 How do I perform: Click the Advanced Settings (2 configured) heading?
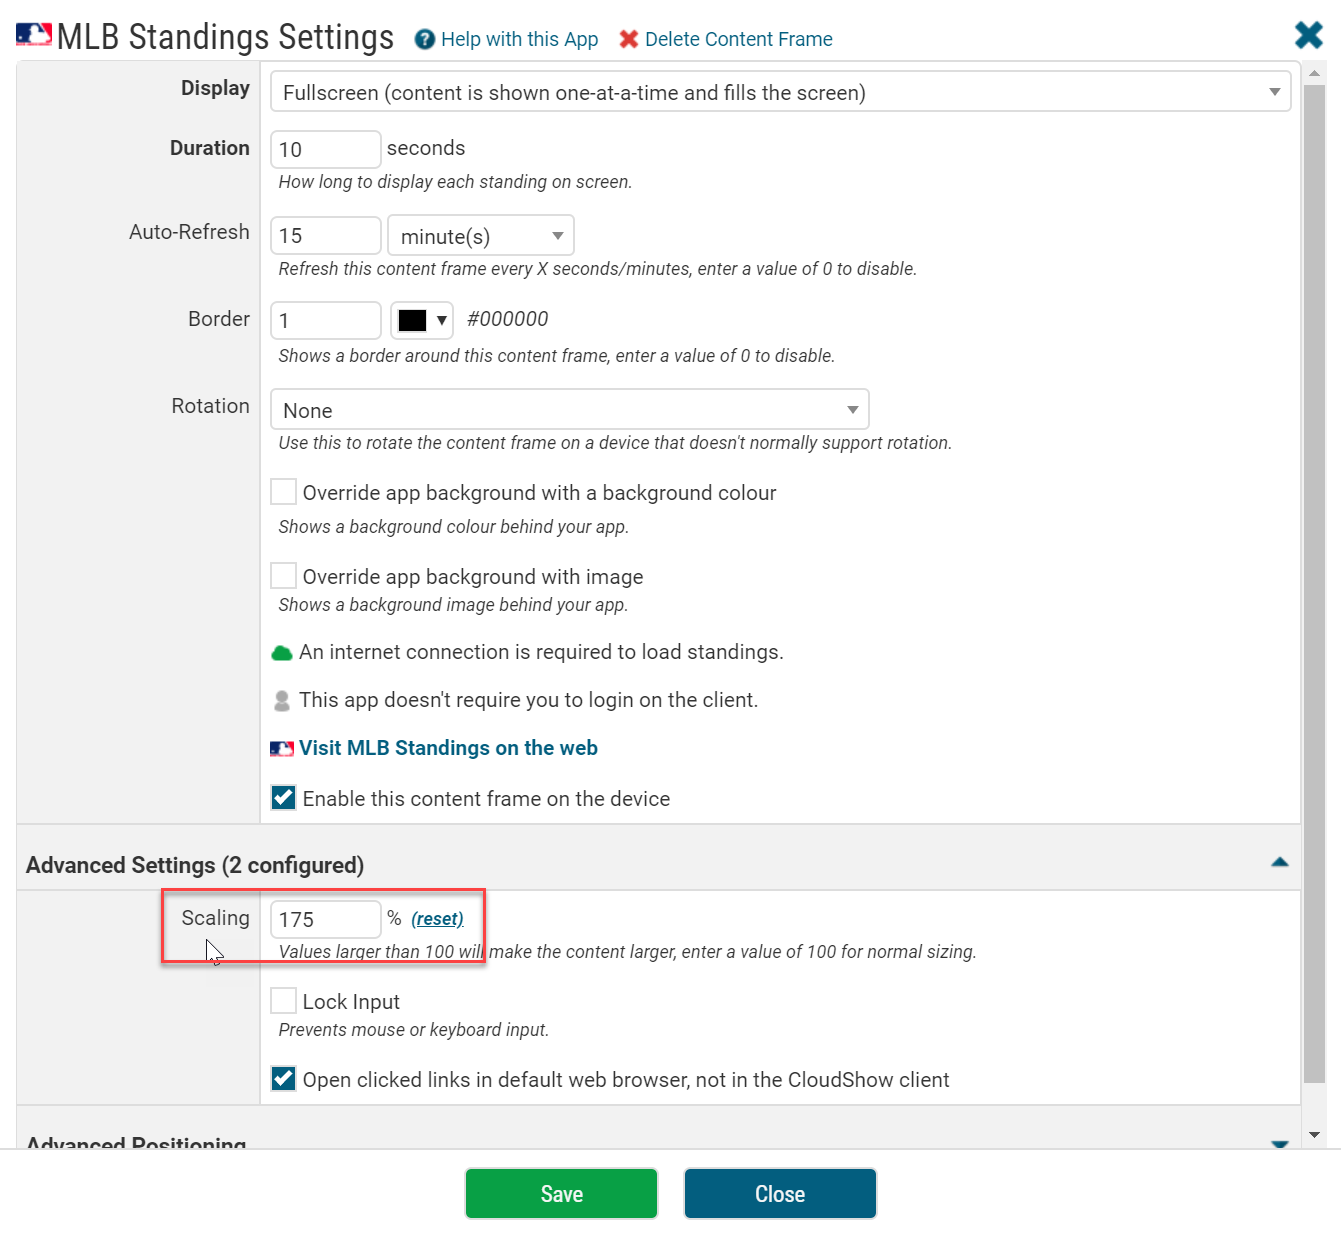[195, 865]
